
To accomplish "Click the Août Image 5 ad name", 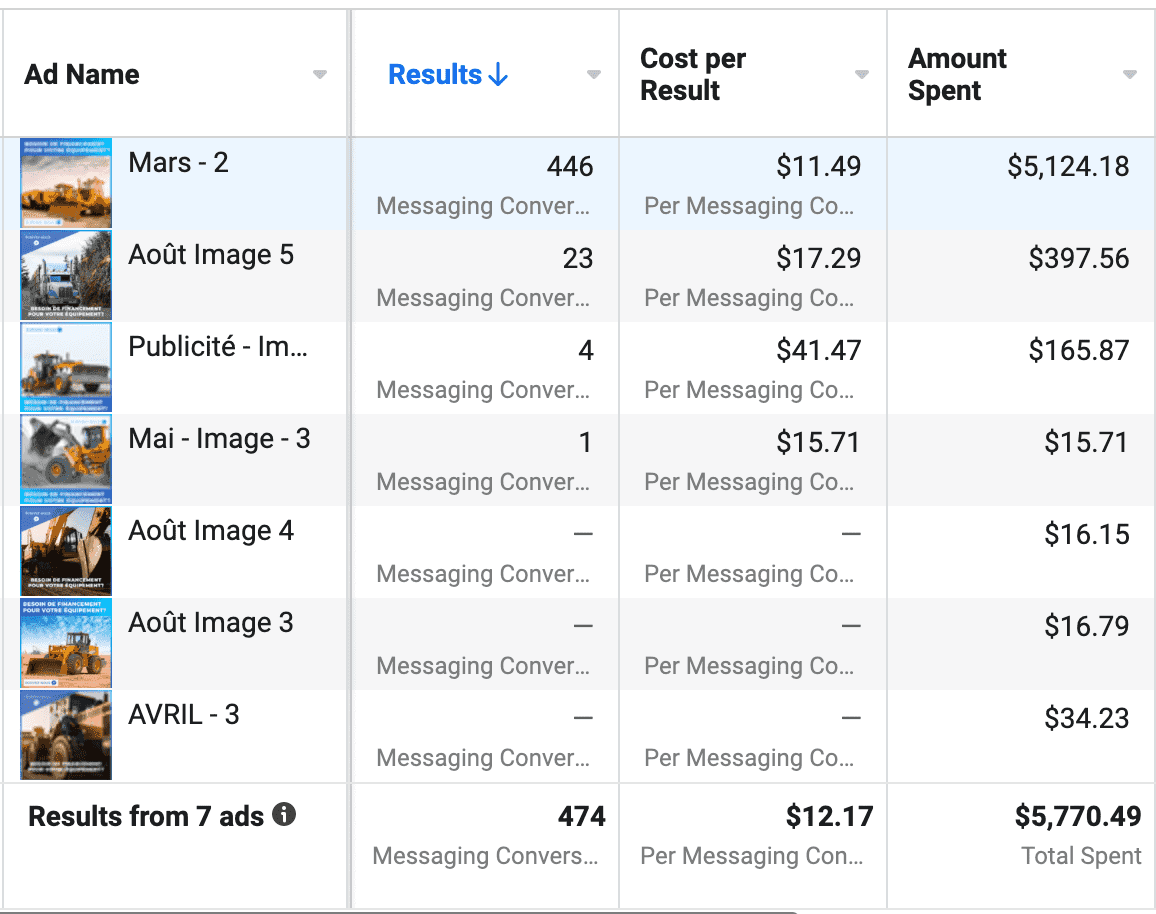I will (x=210, y=255).
